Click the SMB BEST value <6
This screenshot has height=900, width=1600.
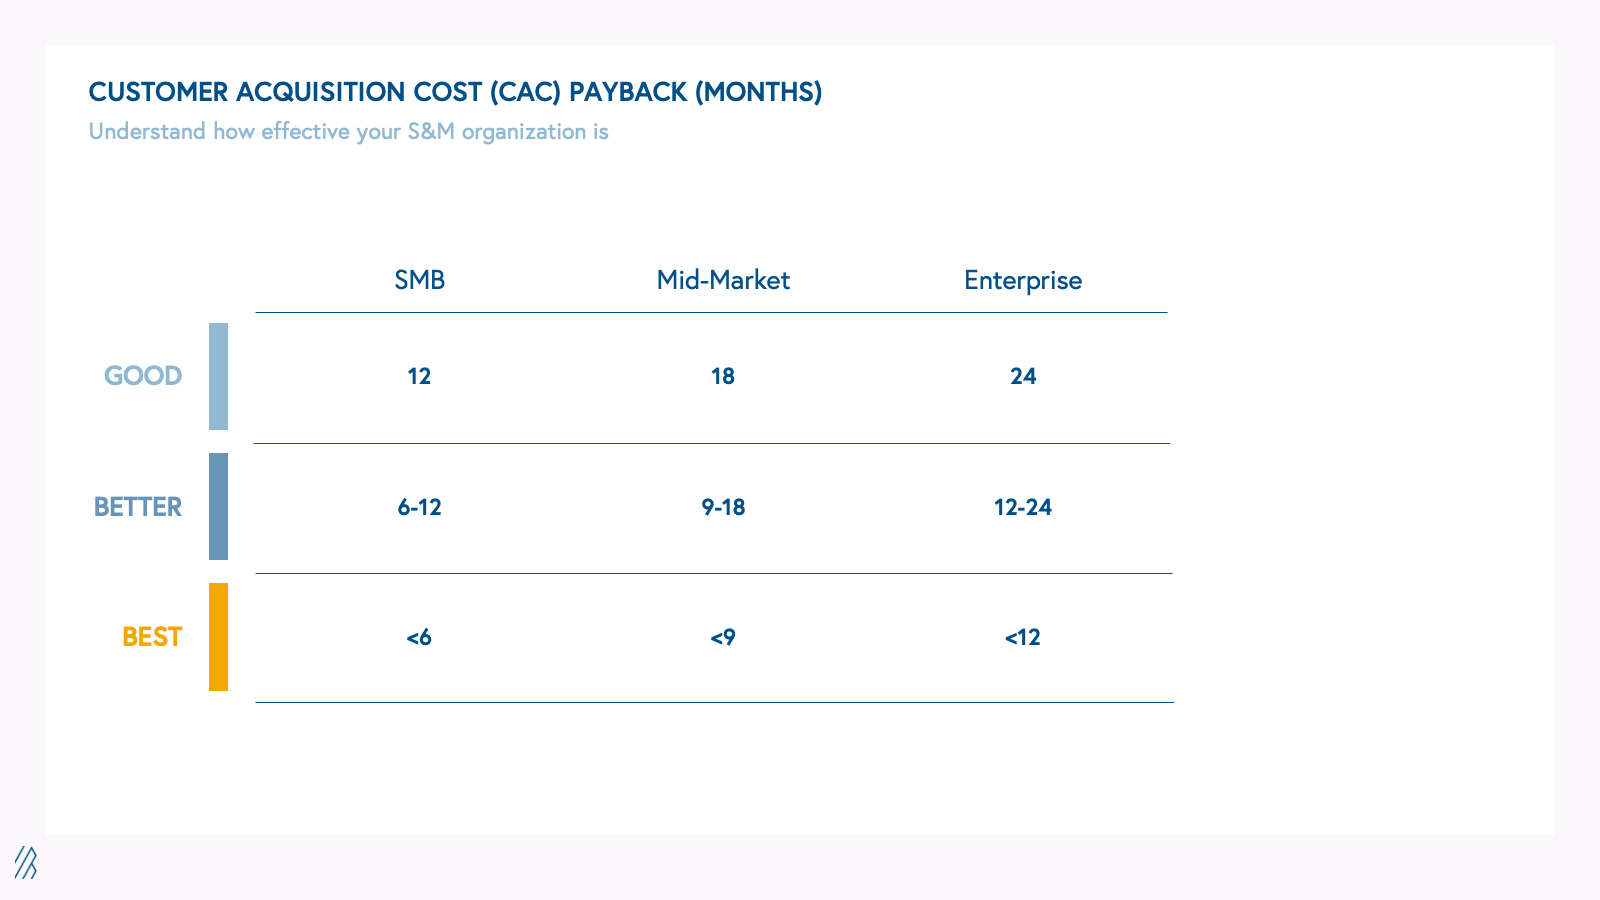[419, 637]
